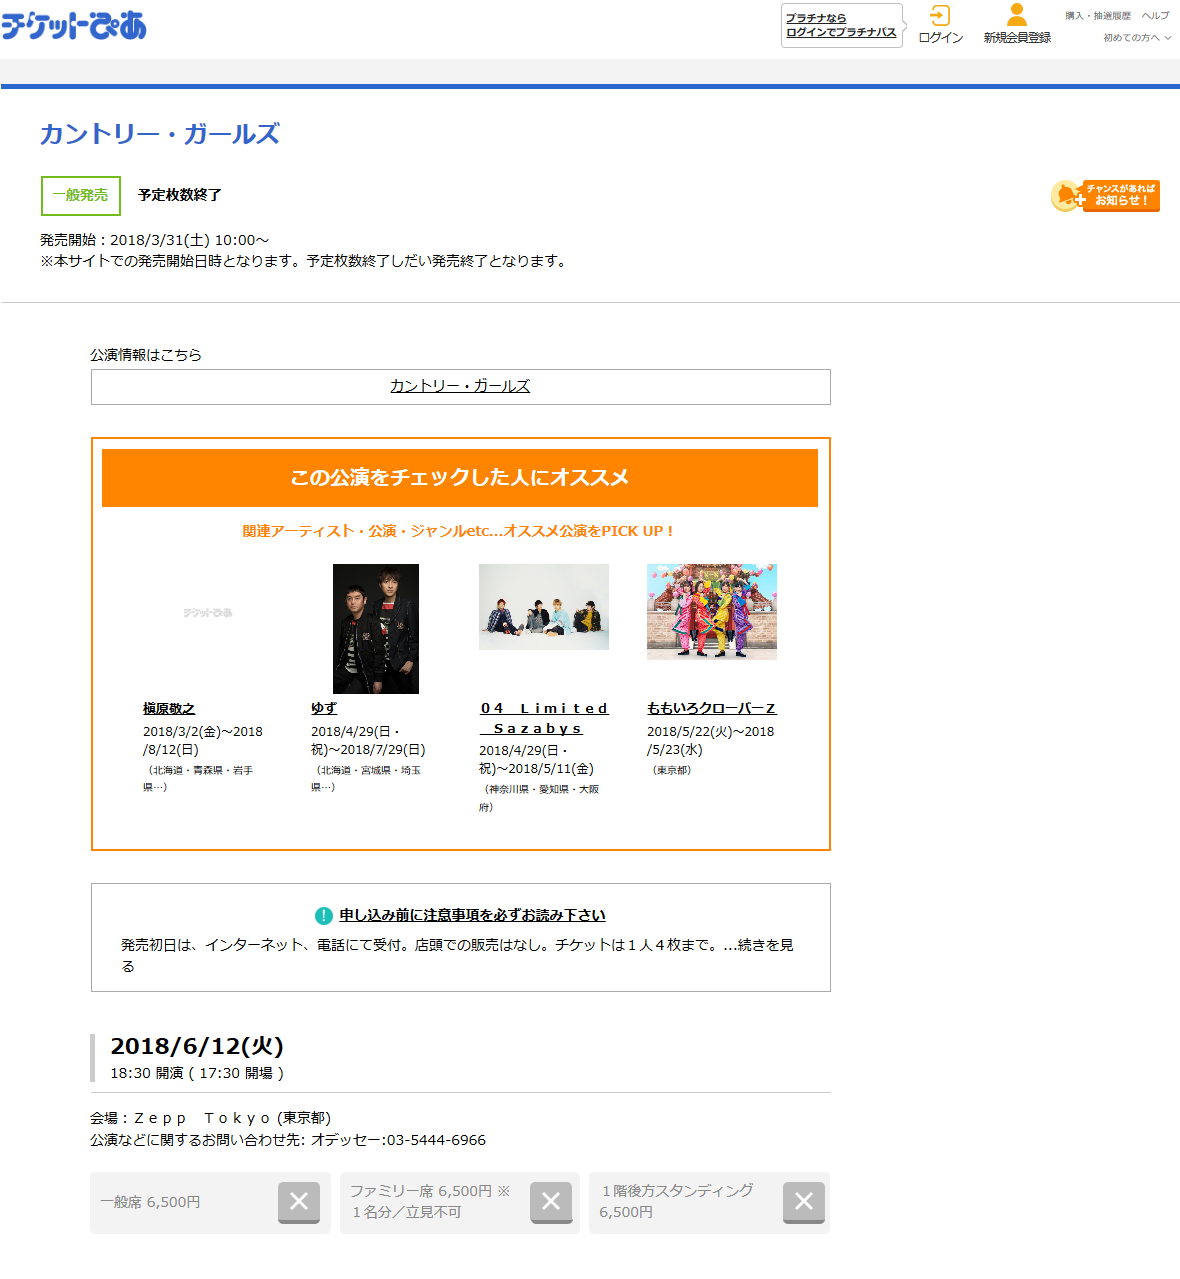Click the ももいろクローバーZ photo

[x=712, y=612]
